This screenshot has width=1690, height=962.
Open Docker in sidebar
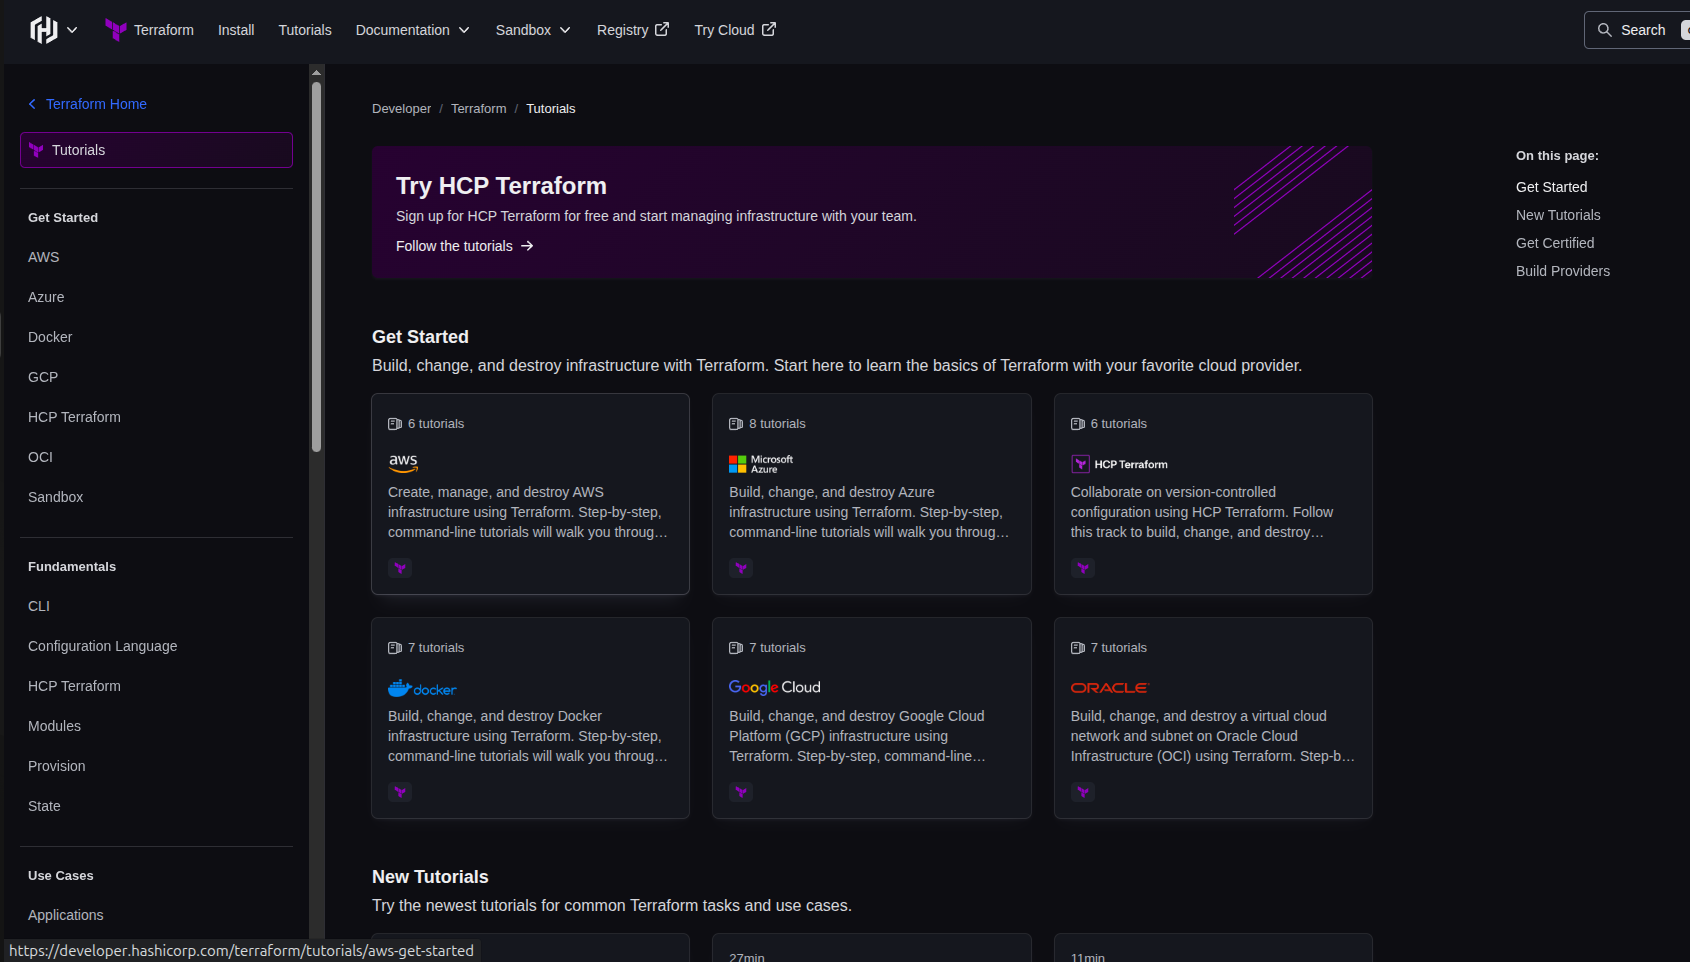click(50, 337)
